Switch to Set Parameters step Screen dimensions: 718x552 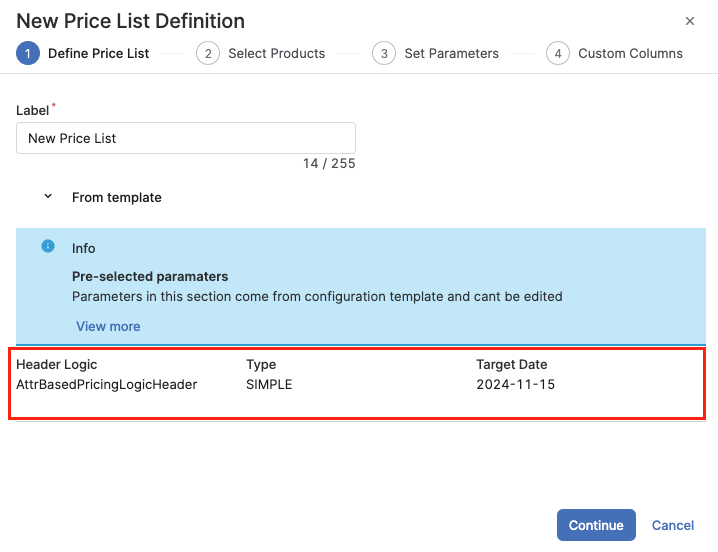(451, 53)
